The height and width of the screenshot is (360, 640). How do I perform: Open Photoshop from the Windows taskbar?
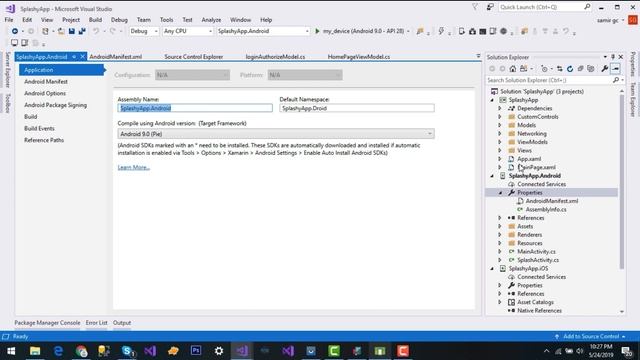[196, 351]
